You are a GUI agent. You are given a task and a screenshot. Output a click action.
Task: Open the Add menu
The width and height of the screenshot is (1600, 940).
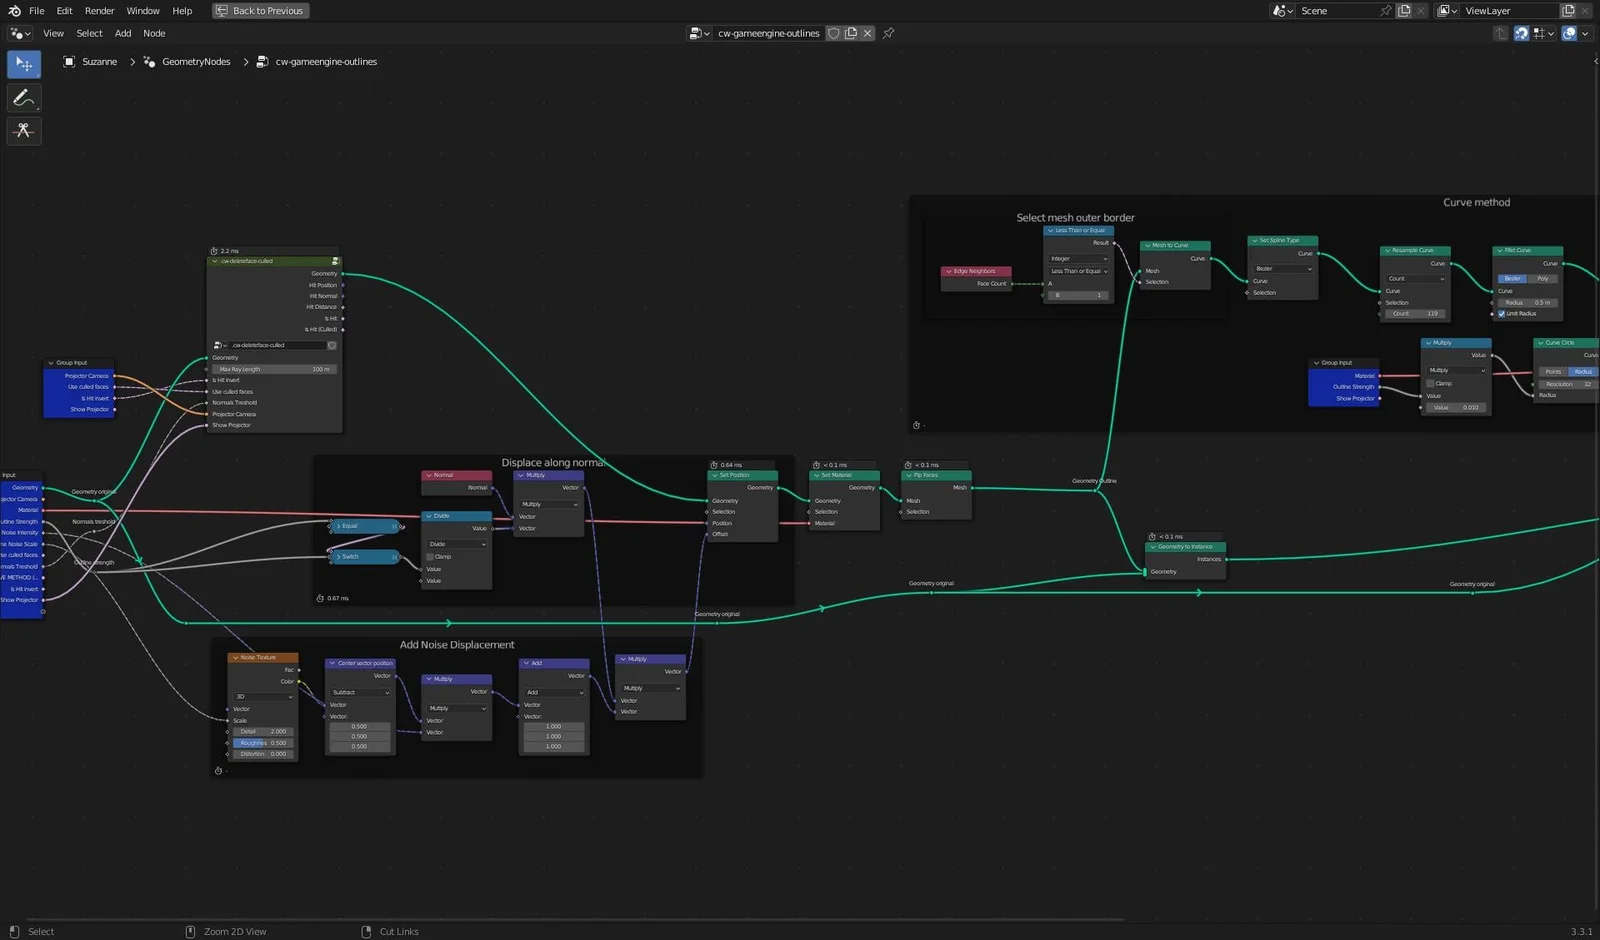coord(122,33)
